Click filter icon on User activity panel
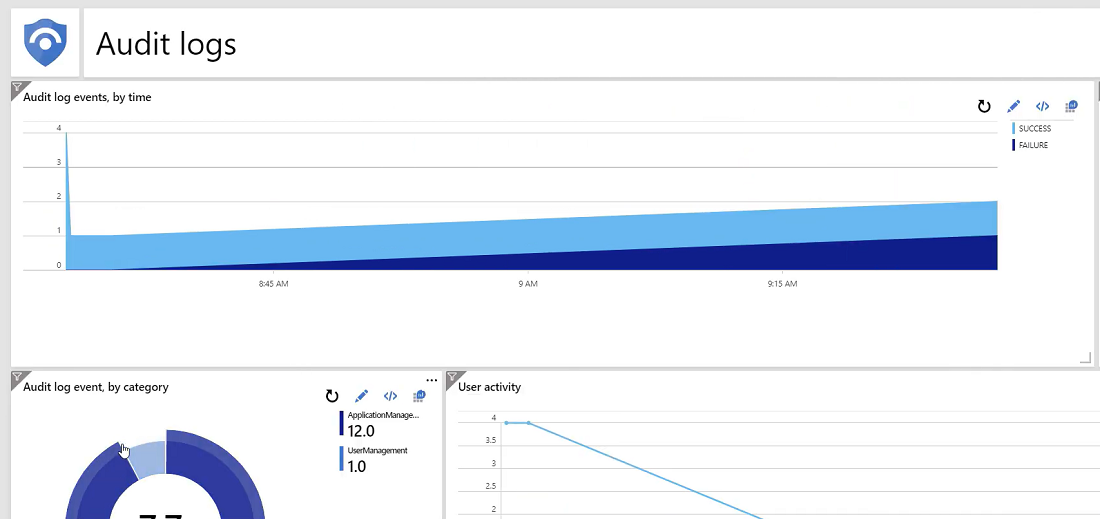The width and height of the screenshot is (1100, 519). [x=452, y=377]
